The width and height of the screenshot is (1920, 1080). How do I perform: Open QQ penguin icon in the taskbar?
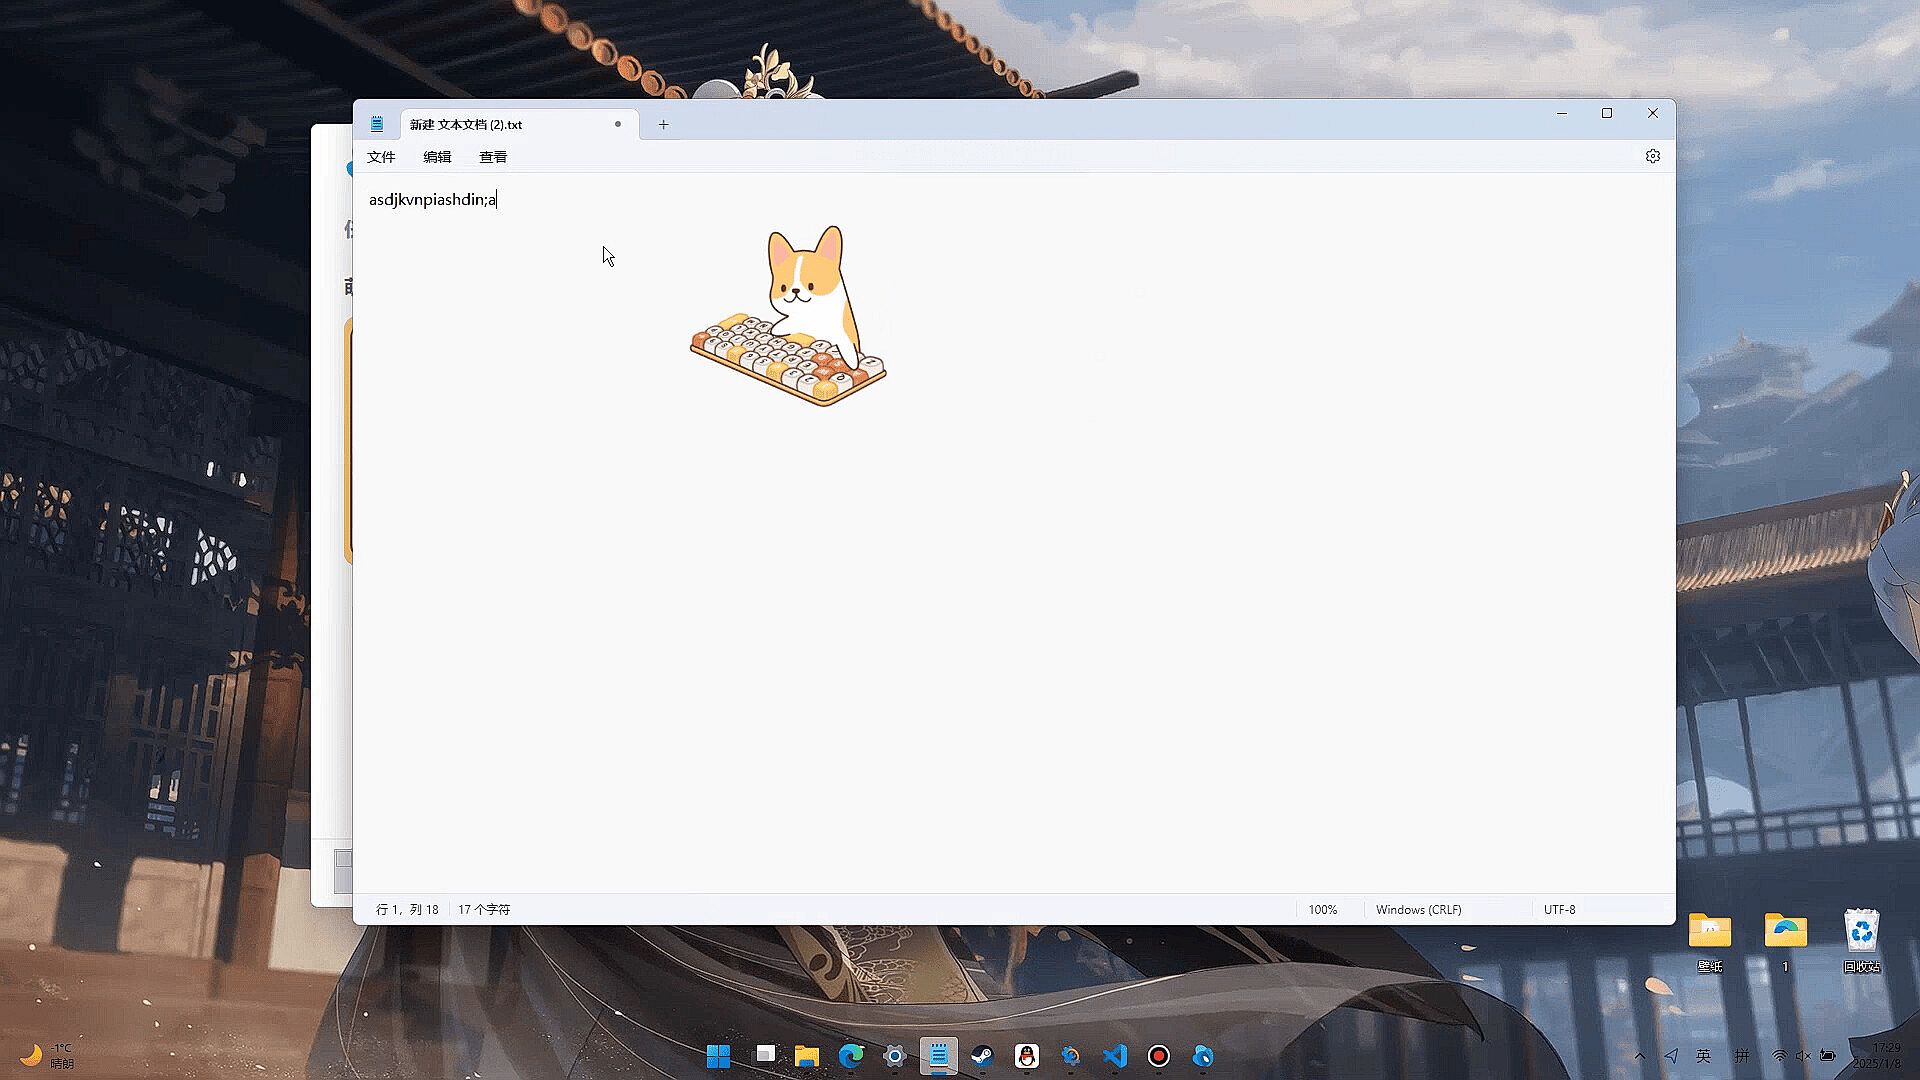1027,1056
